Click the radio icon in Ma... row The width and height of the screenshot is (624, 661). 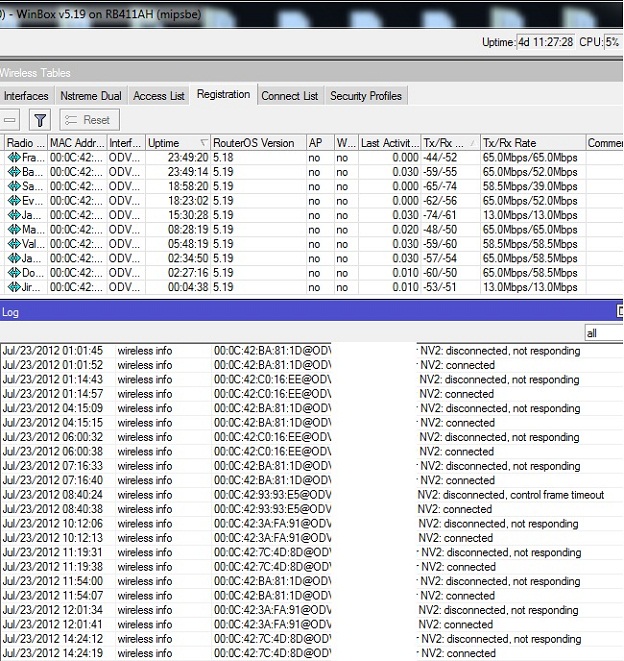[x=14, y=230]
